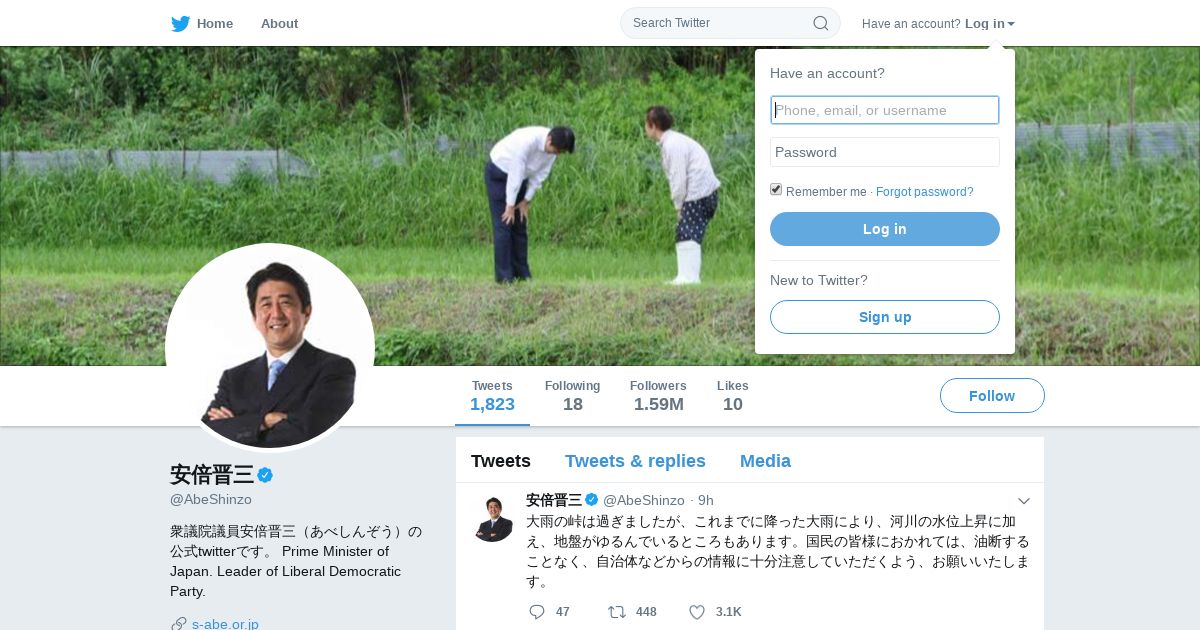
Task: Switch to the Tweets & replies tab
Action: [635, 461]
